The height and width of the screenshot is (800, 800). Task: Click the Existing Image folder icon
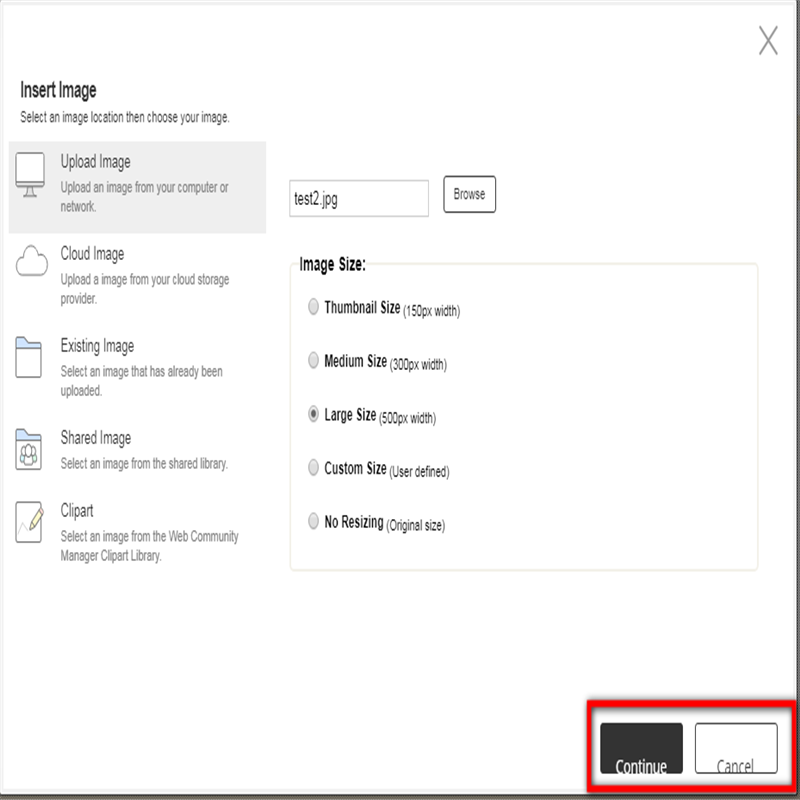tap(30, 356)
